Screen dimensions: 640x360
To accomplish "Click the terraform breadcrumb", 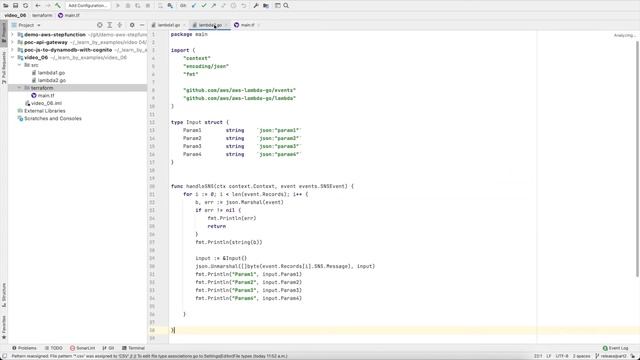I will (42, 16).
